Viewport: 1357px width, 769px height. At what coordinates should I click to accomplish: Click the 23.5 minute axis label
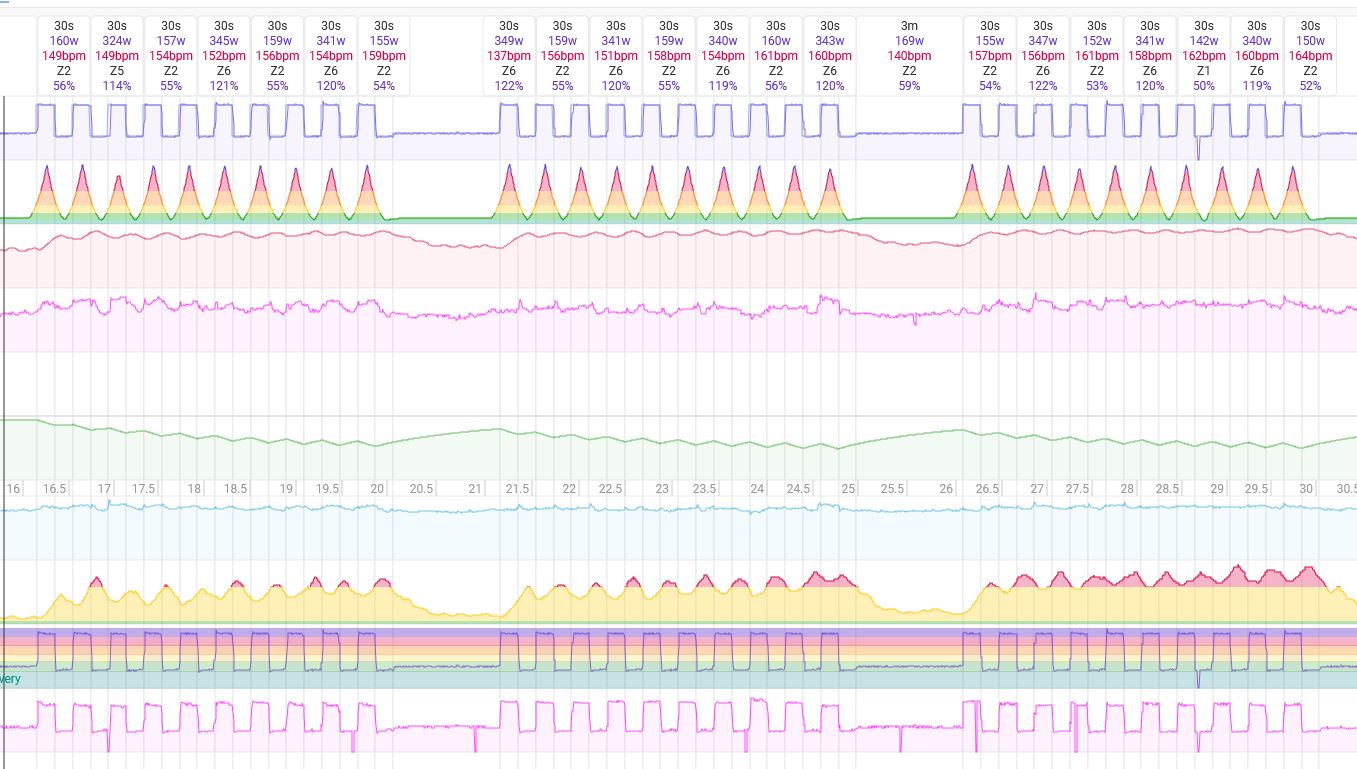click(x=704, y=489)
